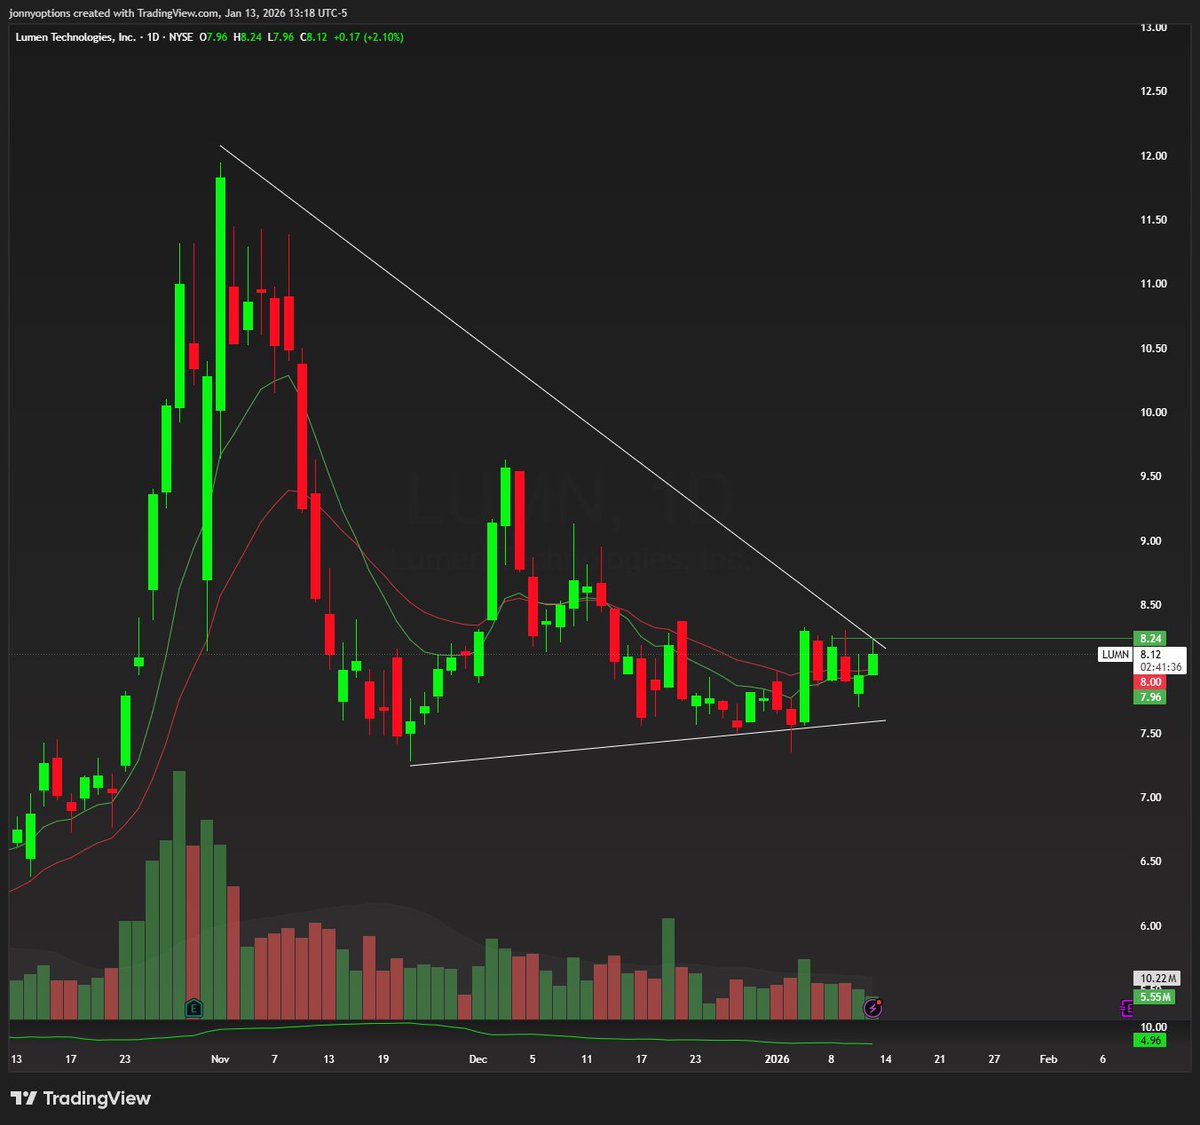Click the 2026 date axis label
The image size is (1200, 1125).
pos(777,1059)
